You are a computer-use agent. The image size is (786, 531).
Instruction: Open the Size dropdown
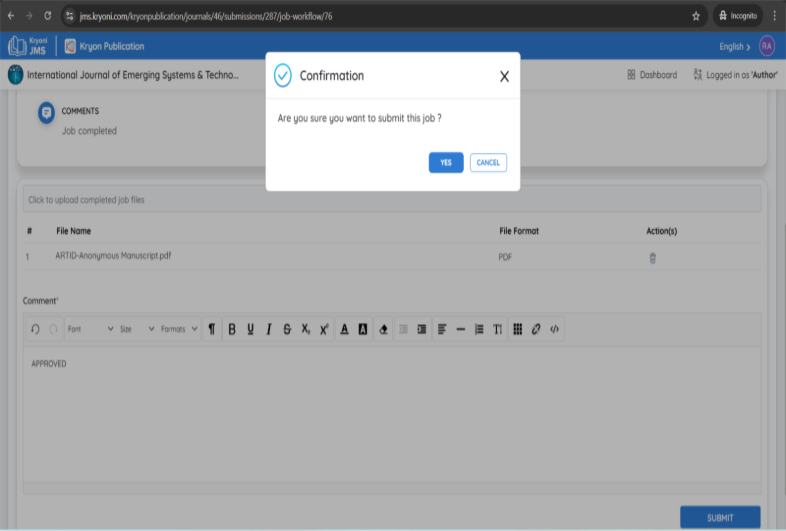coord(137,329)
